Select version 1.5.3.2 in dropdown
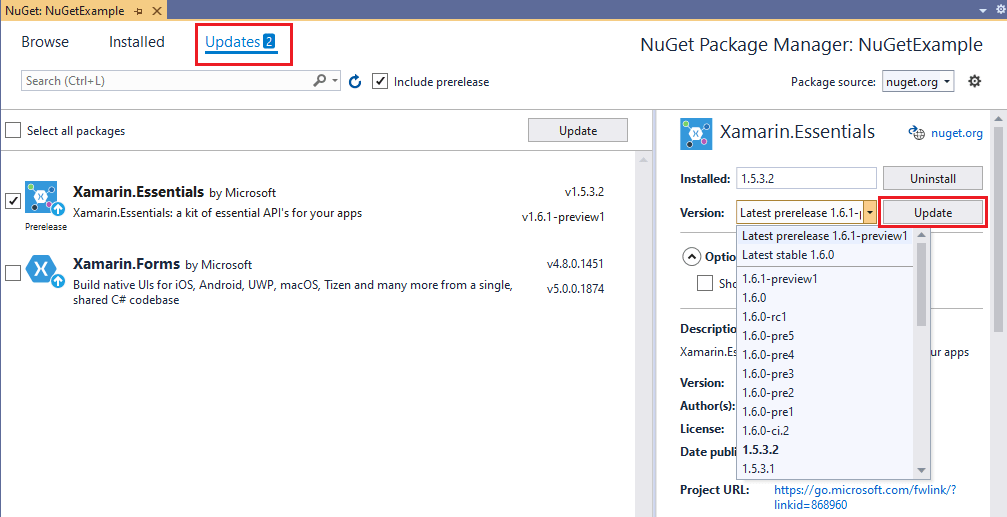Screen dimensions: 1007x517 click(825, 449)
